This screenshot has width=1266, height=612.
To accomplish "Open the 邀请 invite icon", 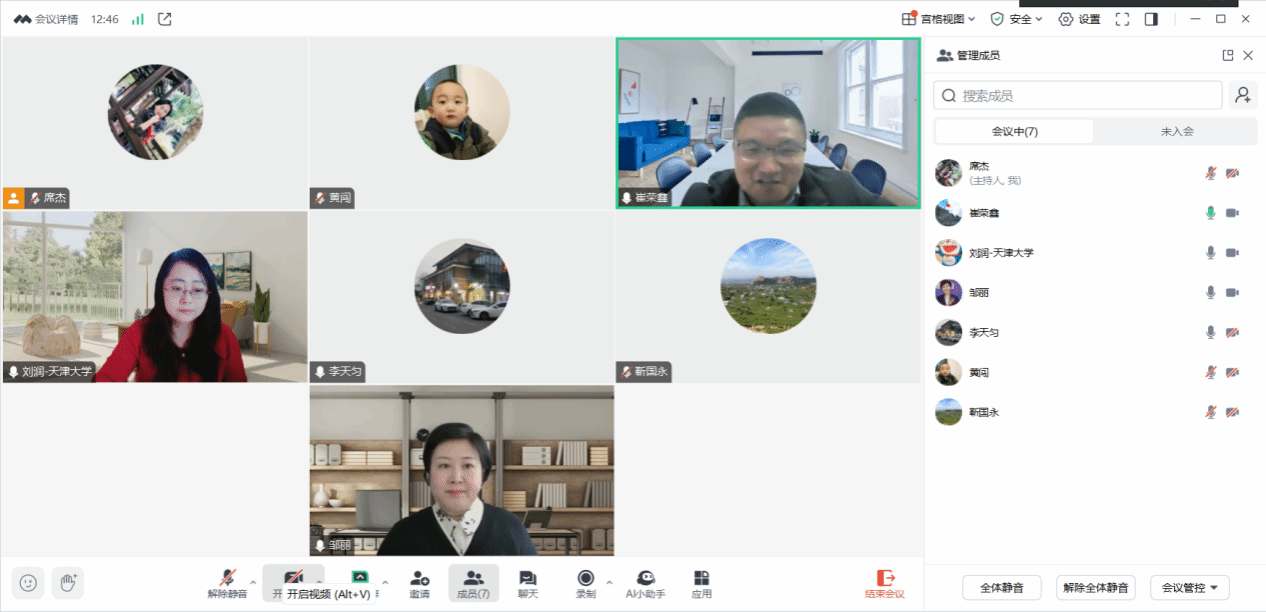I will tap(420, 583).
